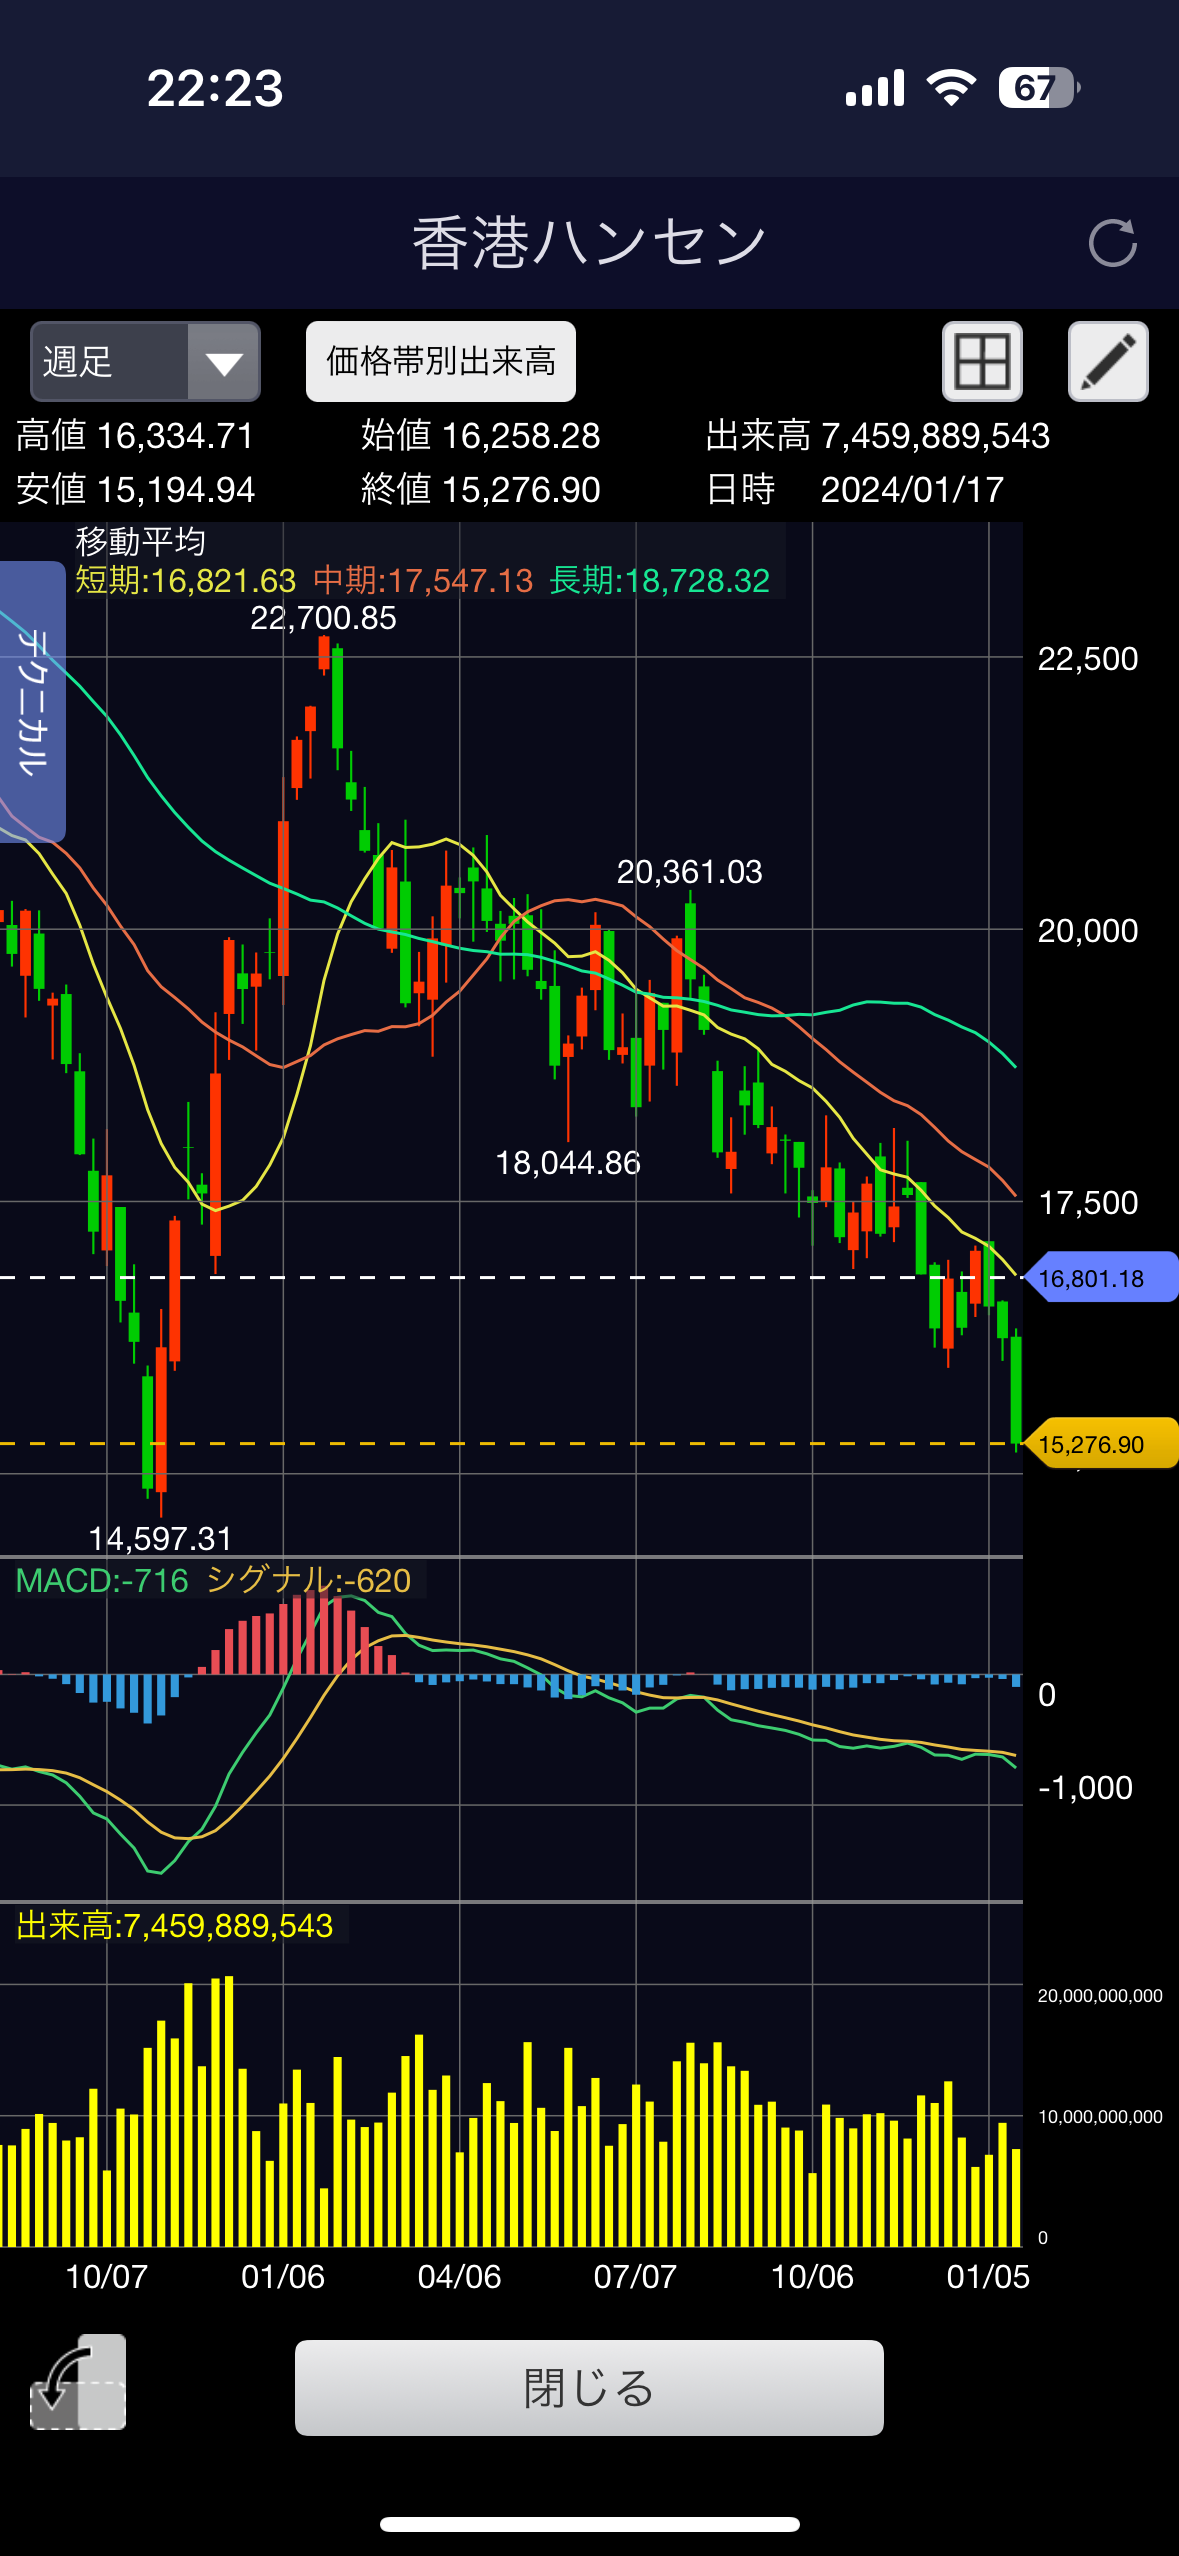Tap the 04/06 date axis label
1179x2556 pixels.
pos(459,2277)
